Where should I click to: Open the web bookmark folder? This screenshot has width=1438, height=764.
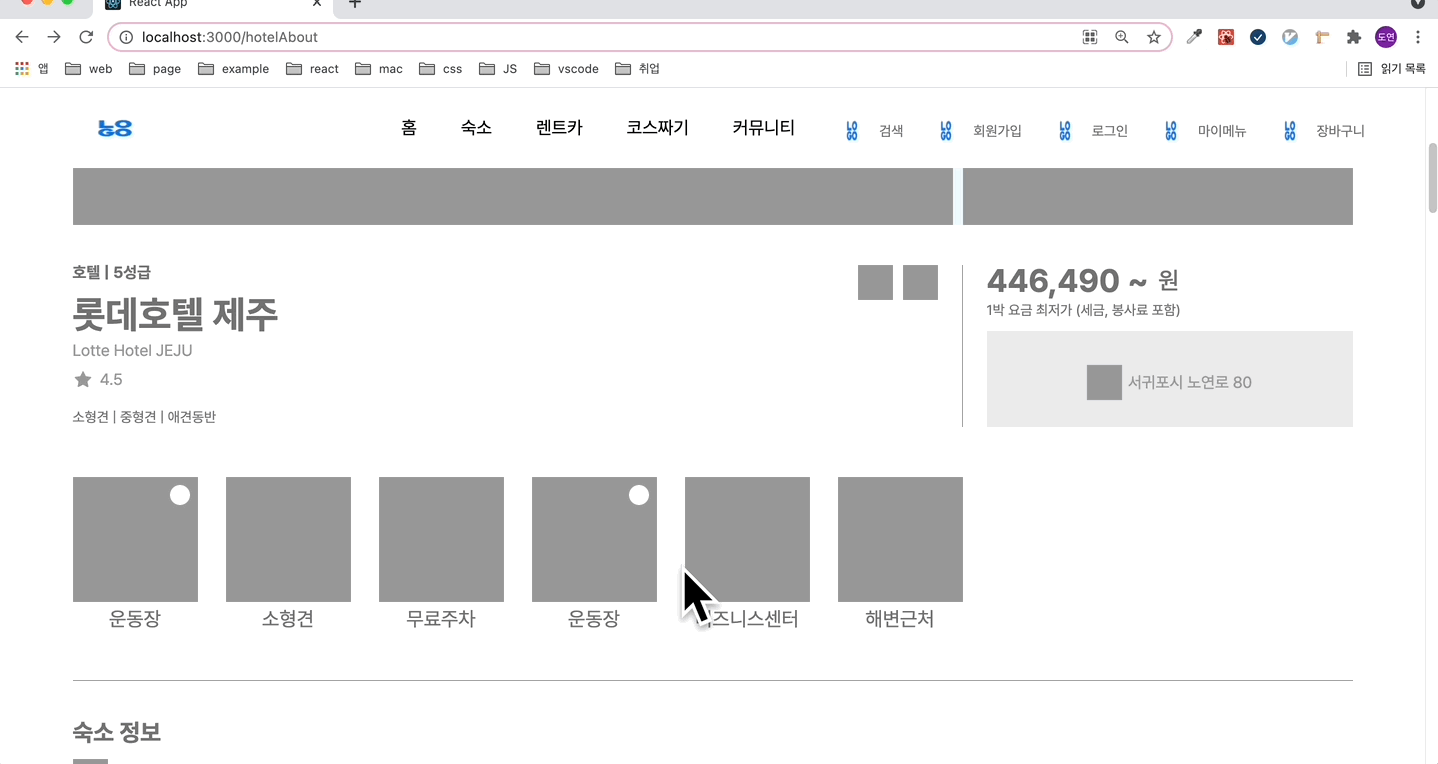click(88, 69)
